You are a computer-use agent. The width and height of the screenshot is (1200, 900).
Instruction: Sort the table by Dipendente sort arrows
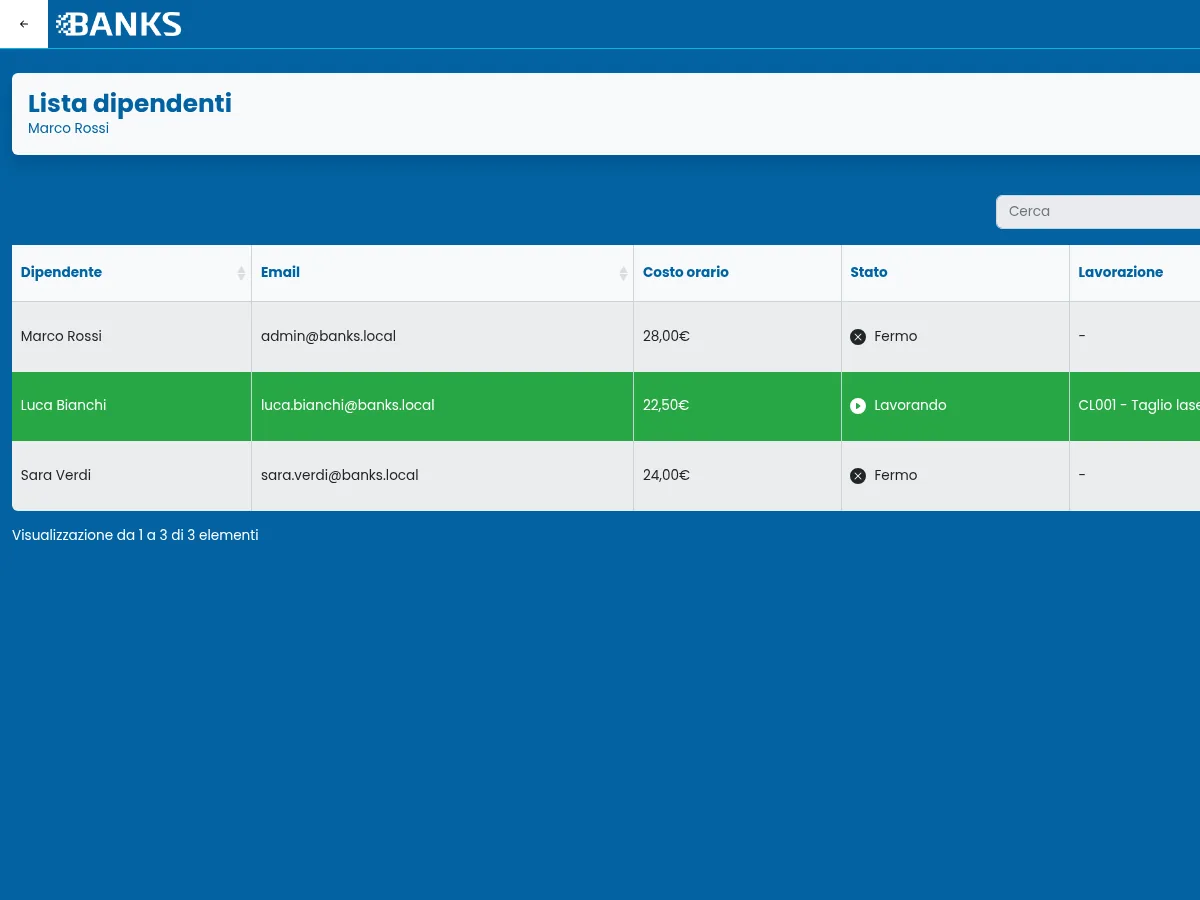tap(241, 273)
